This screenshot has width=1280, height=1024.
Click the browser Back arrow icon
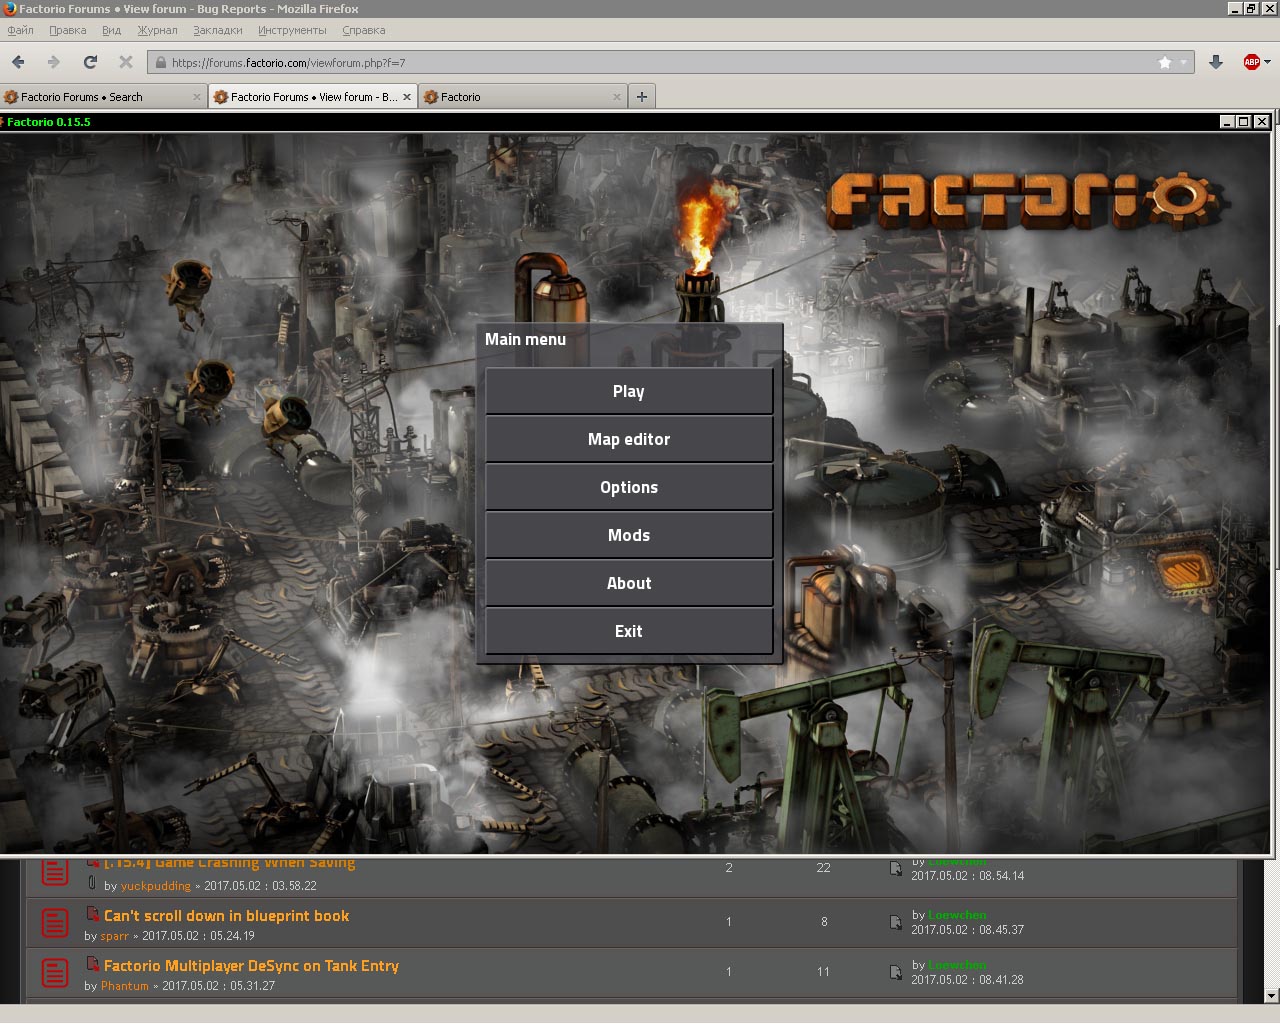click(18, 62)
